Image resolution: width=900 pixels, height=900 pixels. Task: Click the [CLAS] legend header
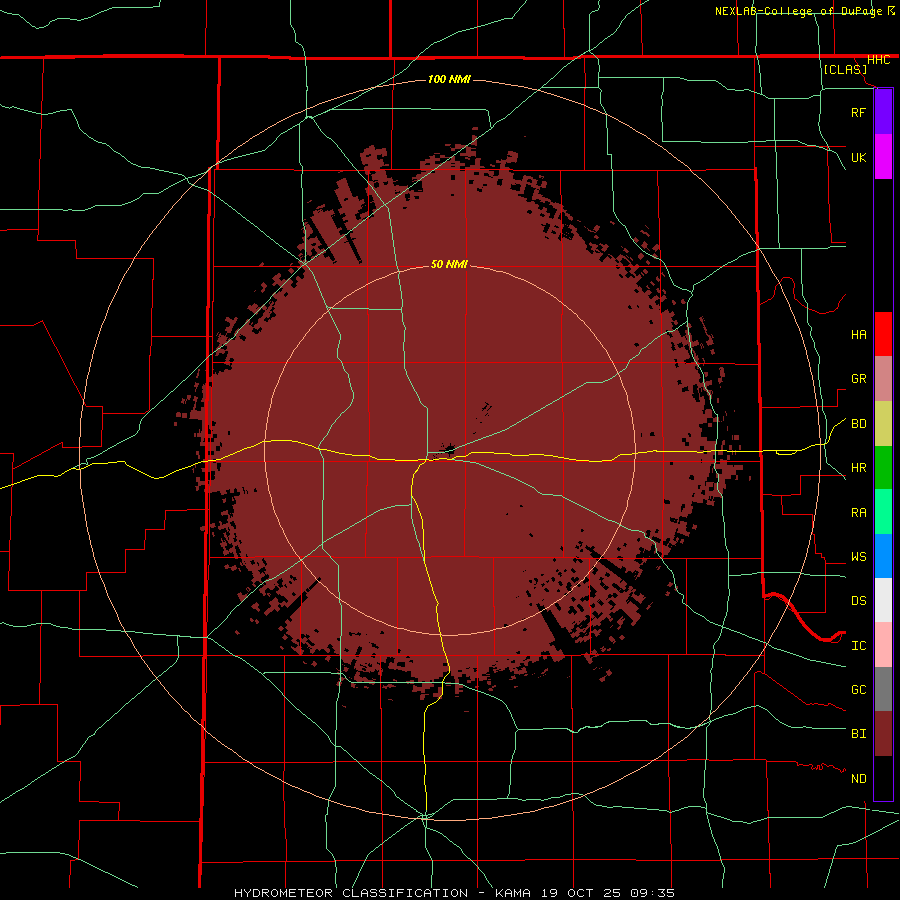click(845, 69)
